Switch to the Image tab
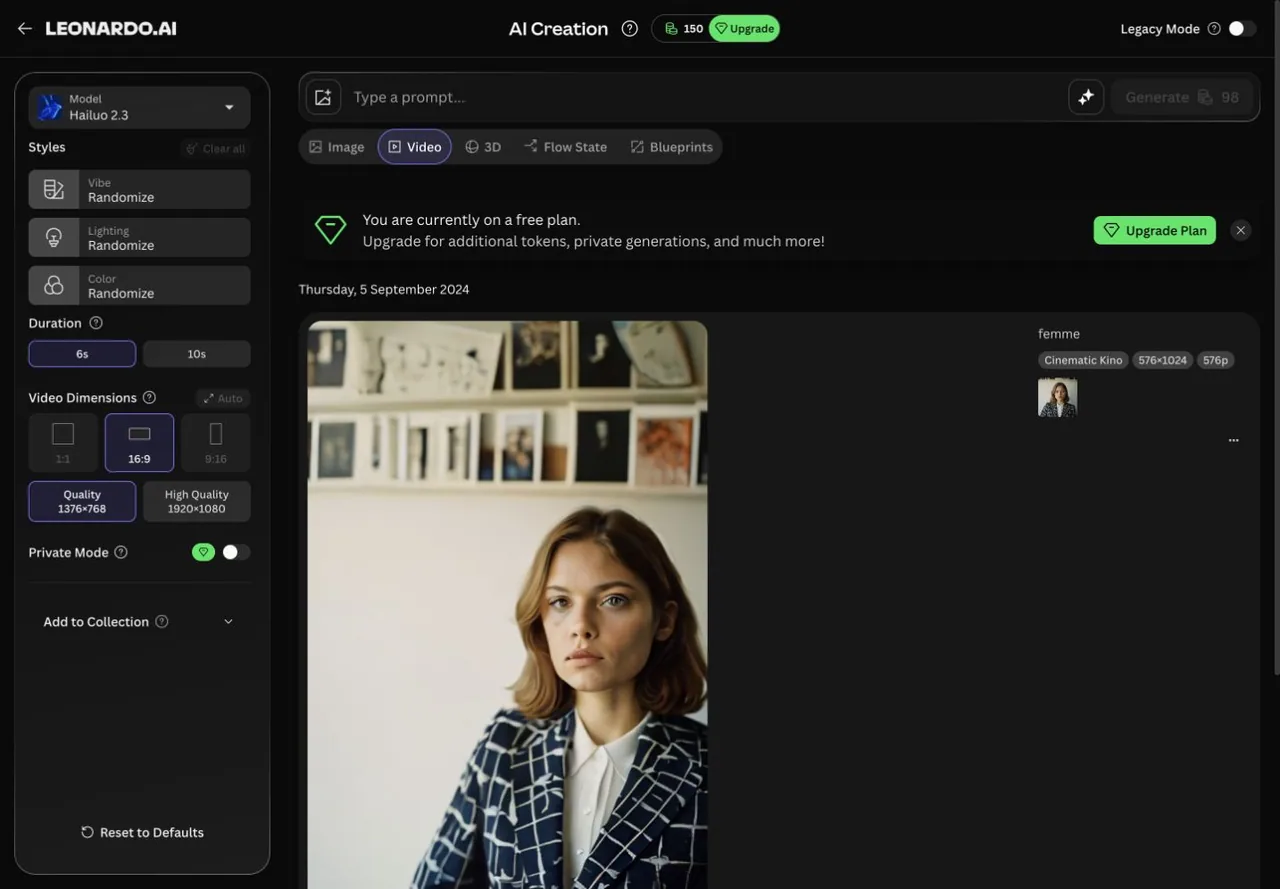This screenshot has width=1280, height=889. tap(337, 147)
